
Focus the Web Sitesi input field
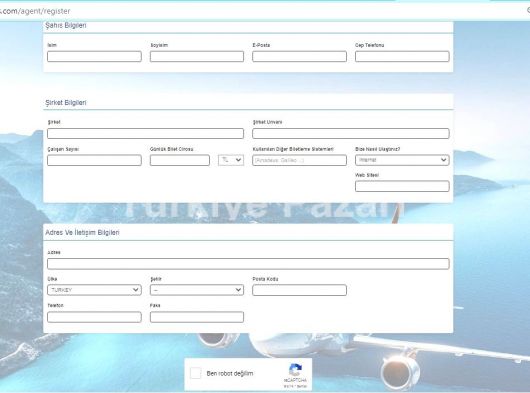(402, 186)
